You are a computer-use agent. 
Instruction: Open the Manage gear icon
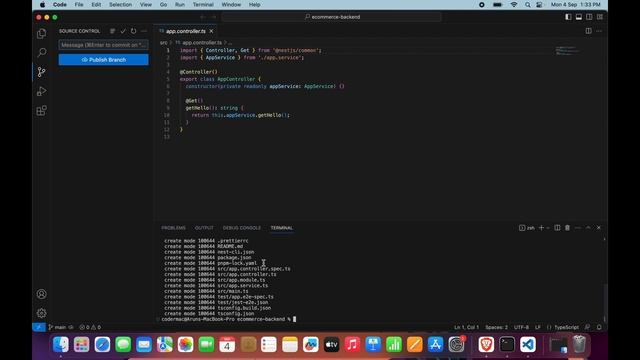pos(42,313)
